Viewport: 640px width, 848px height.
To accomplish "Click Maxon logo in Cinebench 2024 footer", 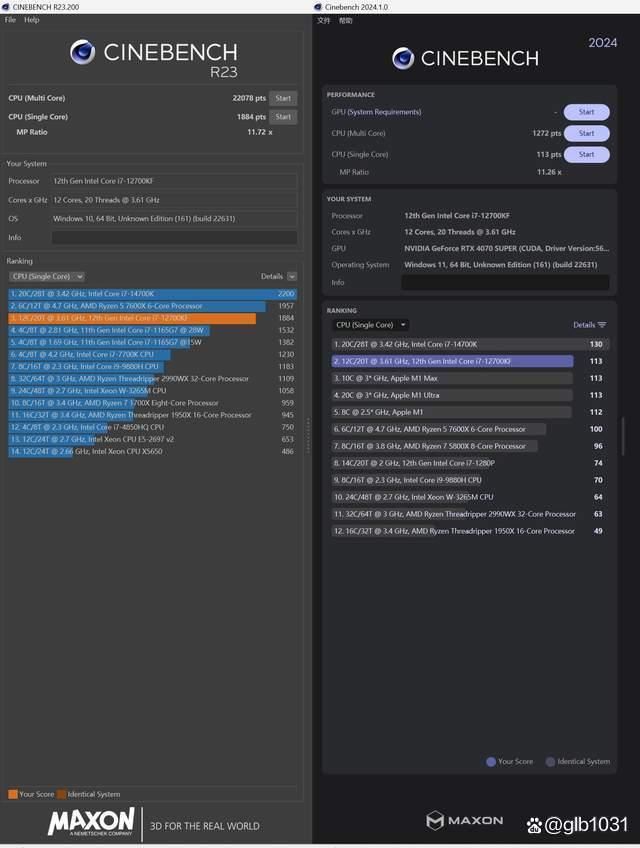I will pyautogui.click(x=465, y=820).
